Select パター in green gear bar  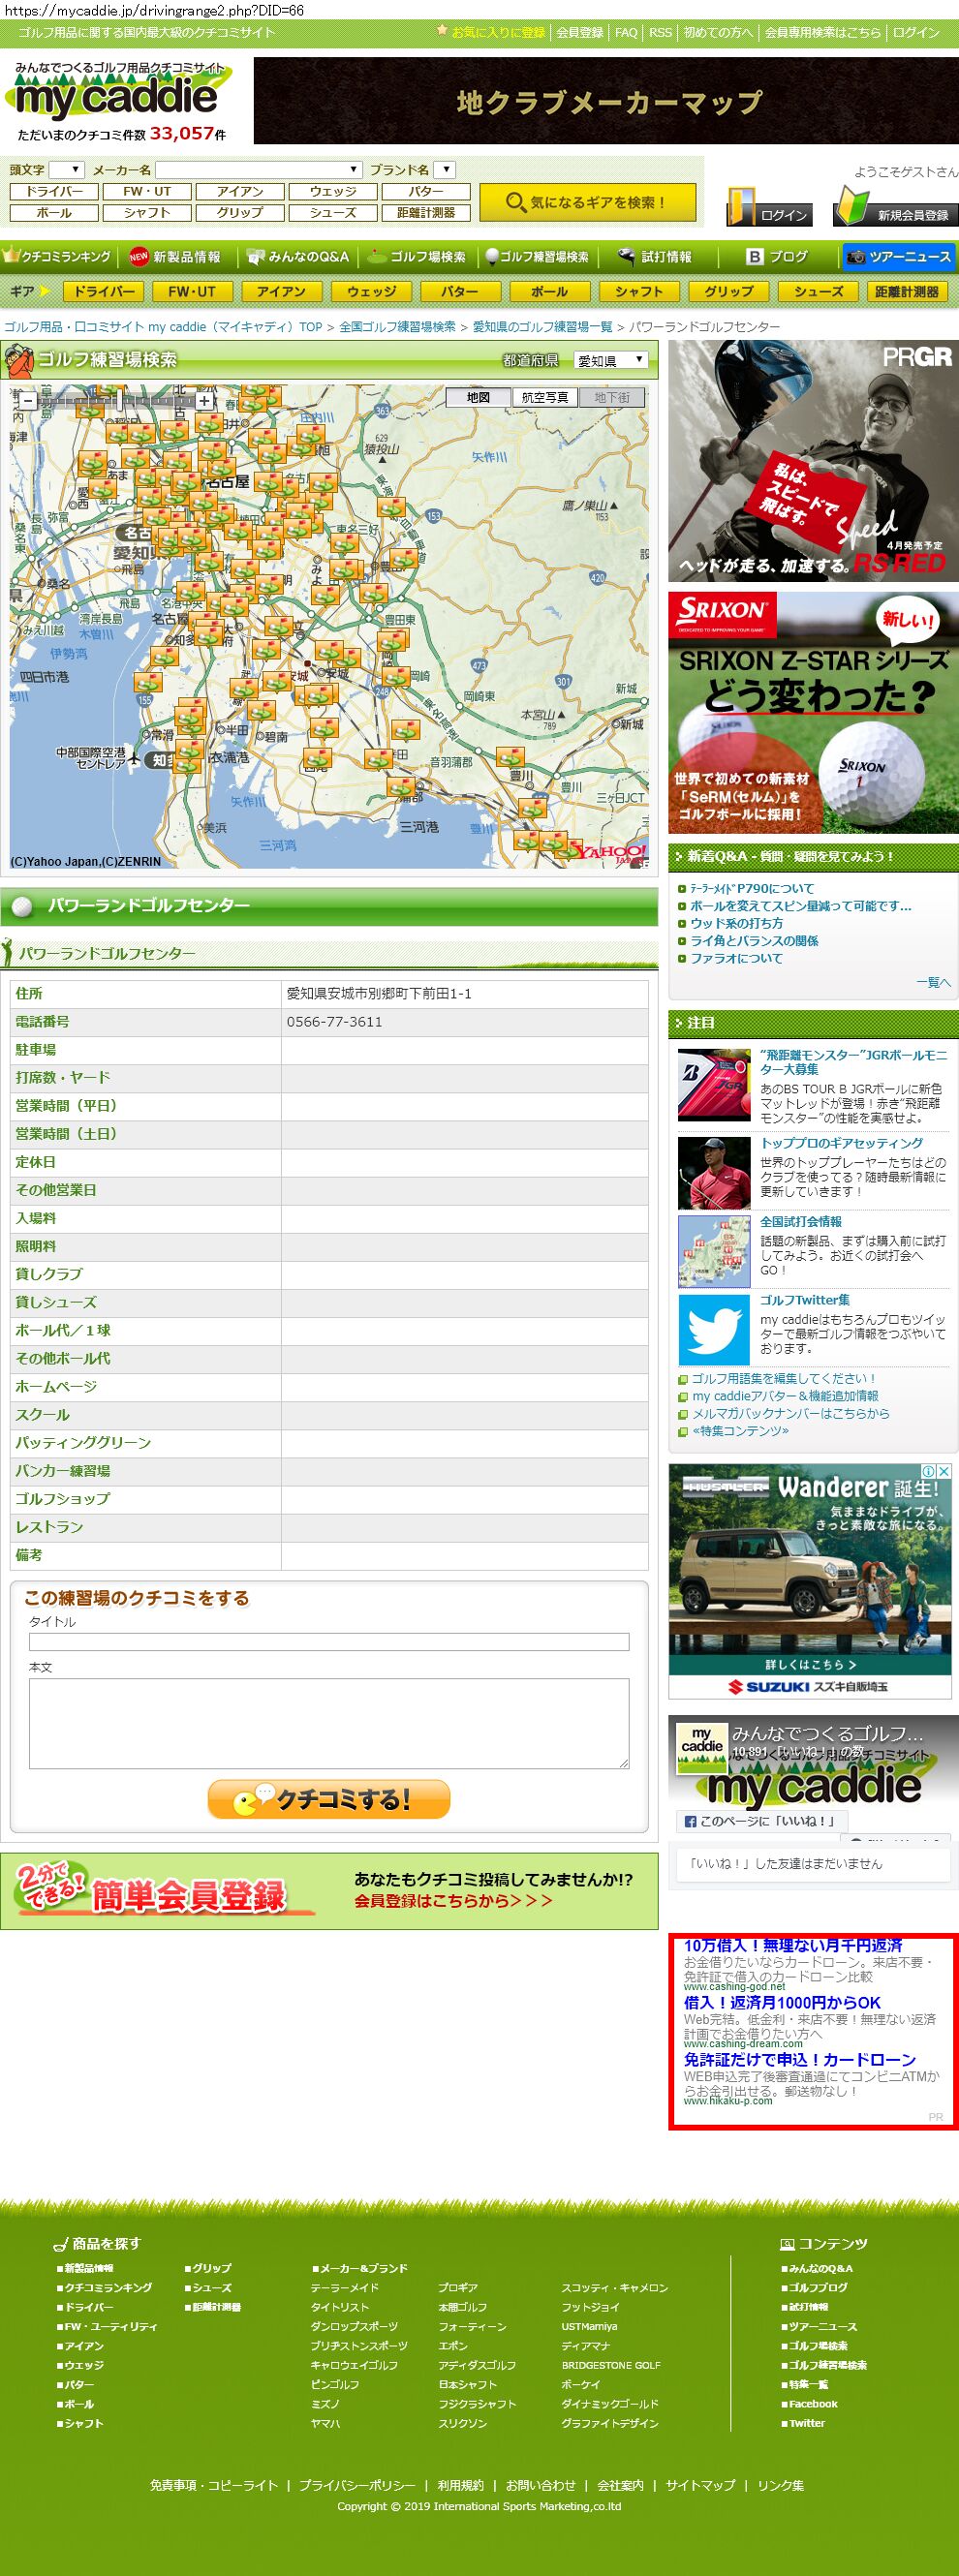[x=460, y=292]
